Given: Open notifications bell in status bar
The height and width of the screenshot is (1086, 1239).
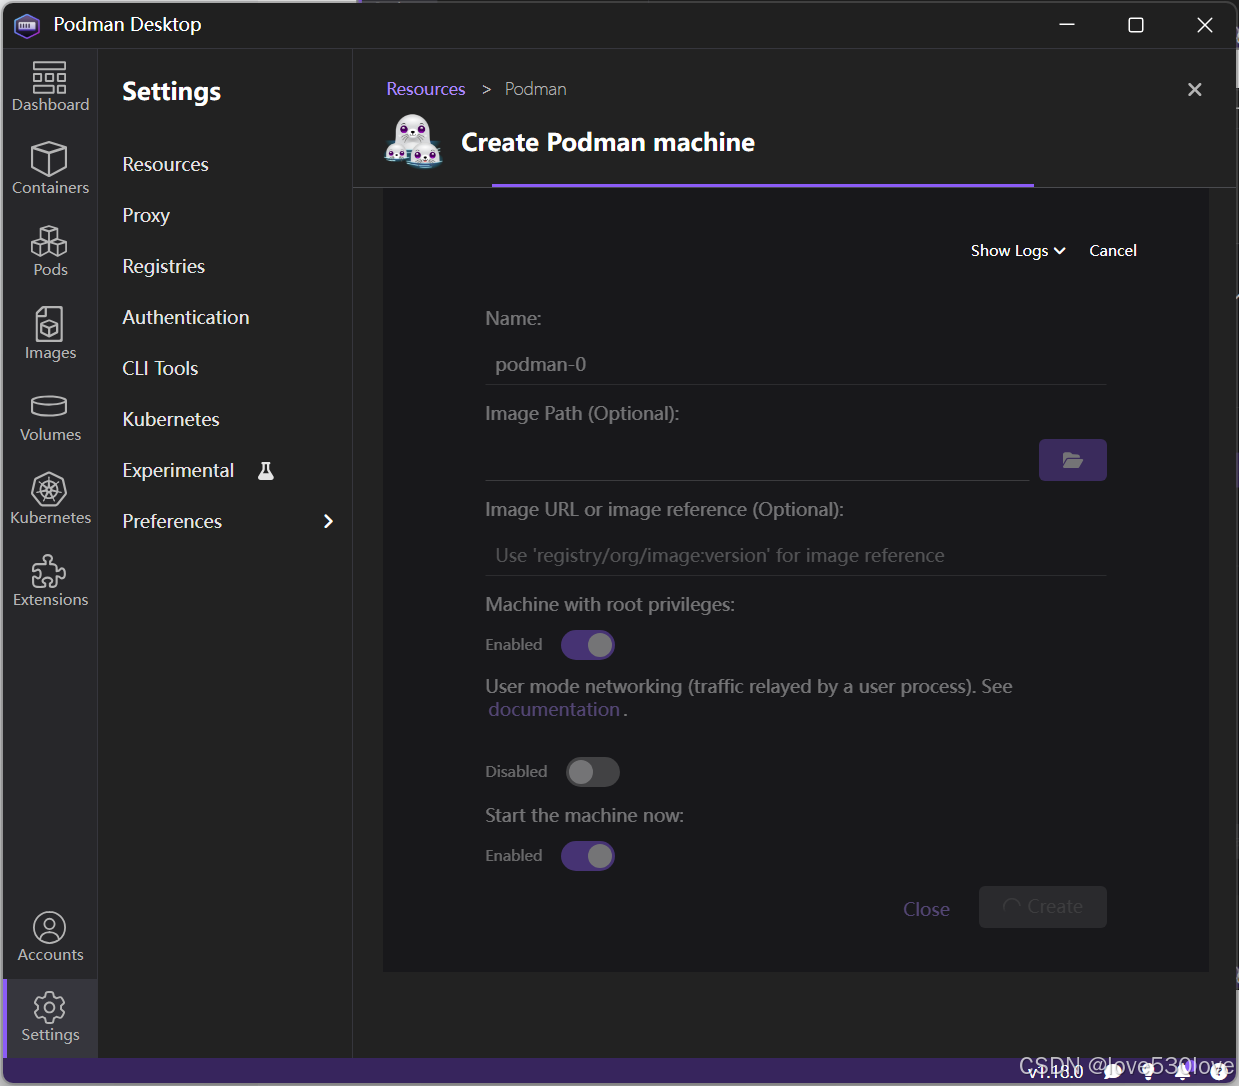Looking at the screenshot, I should (1183, 1071).
